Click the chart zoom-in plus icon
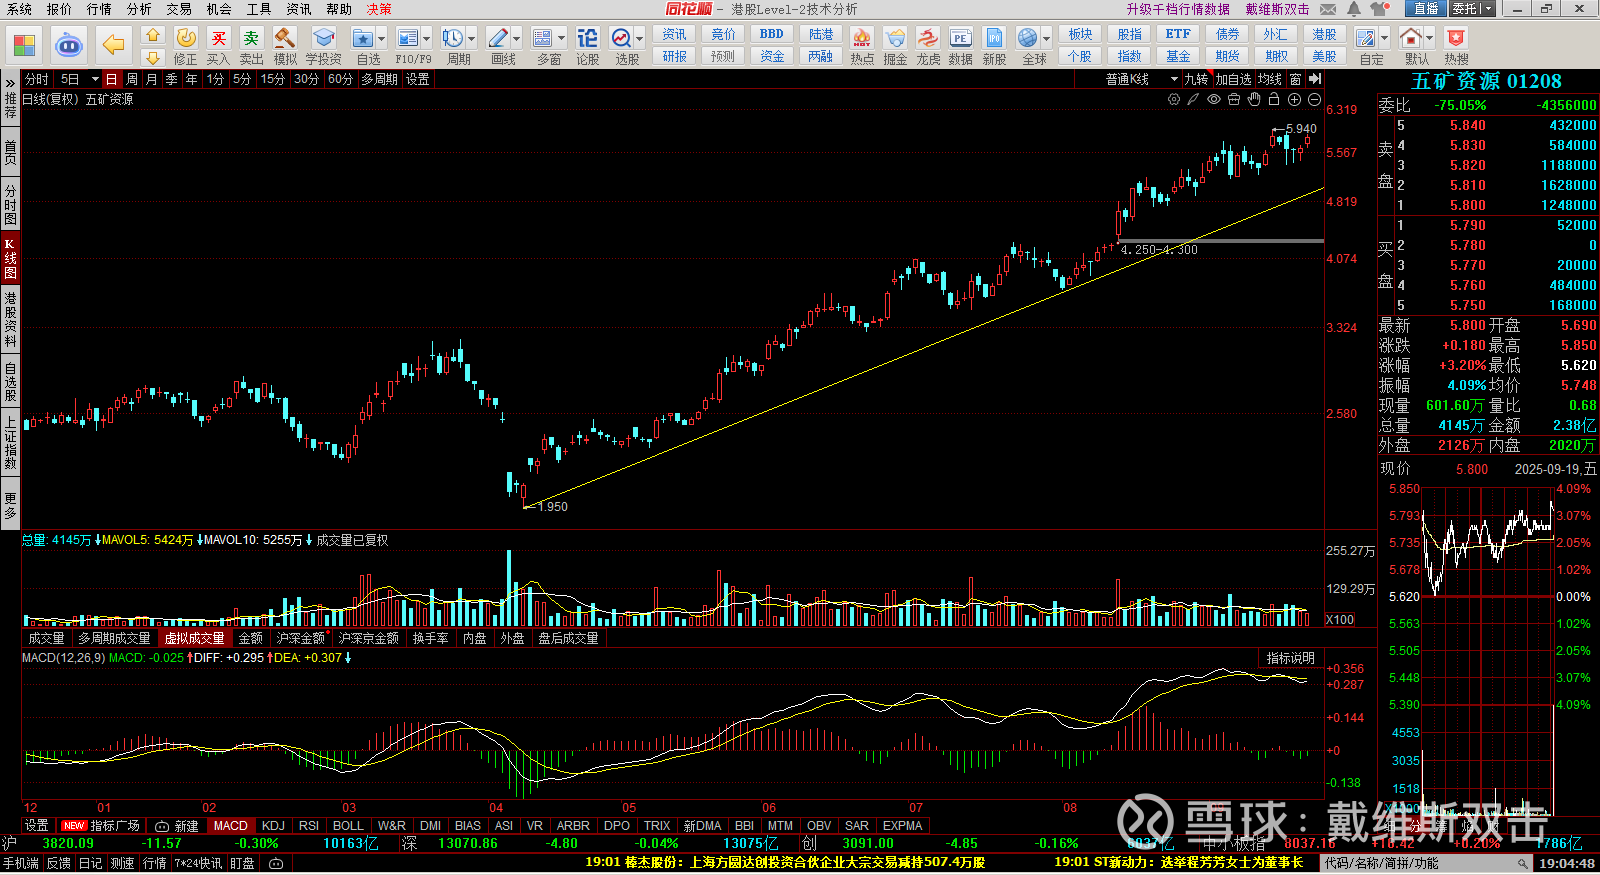Viewport: 1600px width, 875px height. (x=1294, y=99)
